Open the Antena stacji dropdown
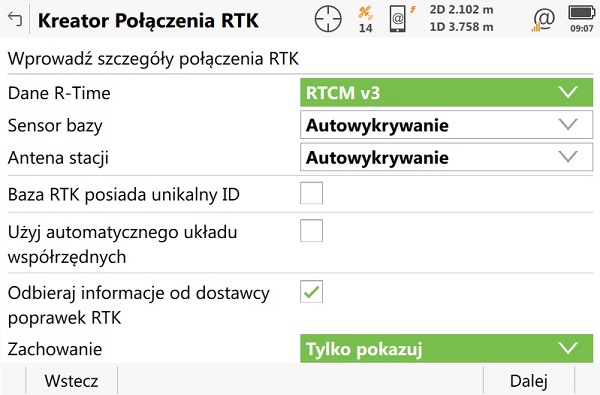 tap(447, 157)
